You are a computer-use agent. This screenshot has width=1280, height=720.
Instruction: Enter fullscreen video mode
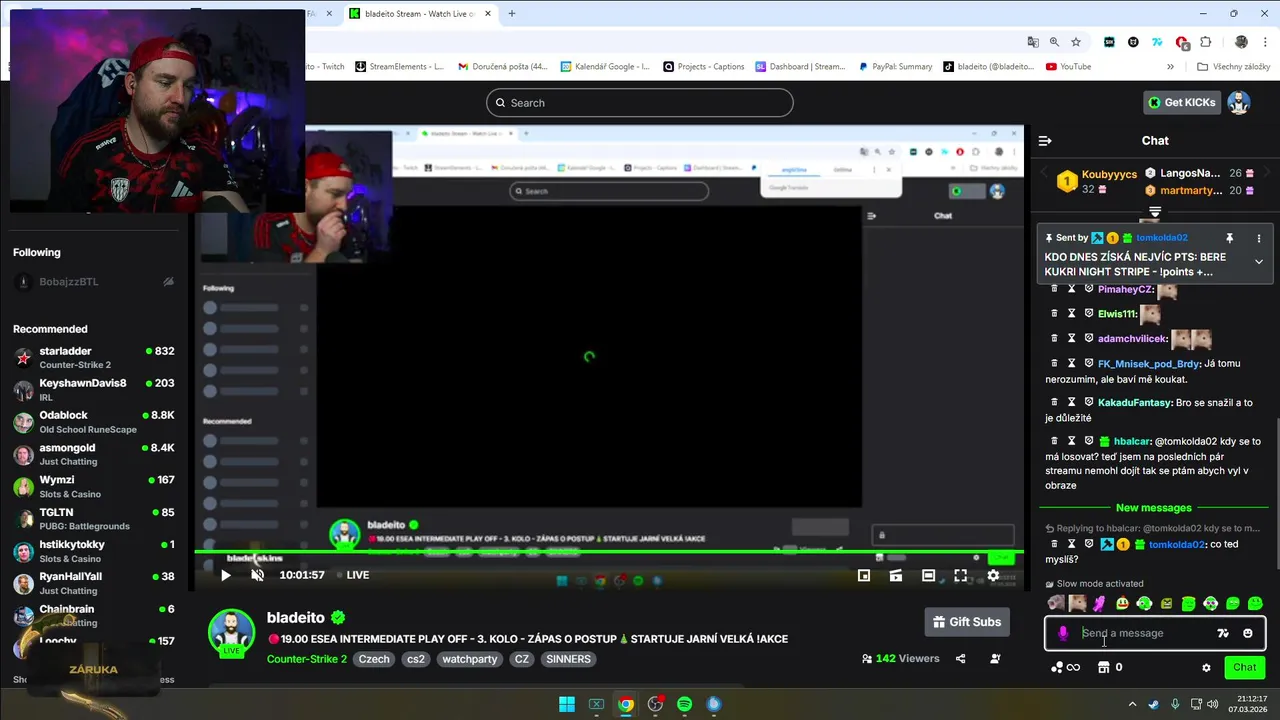(x=960, y=575)
